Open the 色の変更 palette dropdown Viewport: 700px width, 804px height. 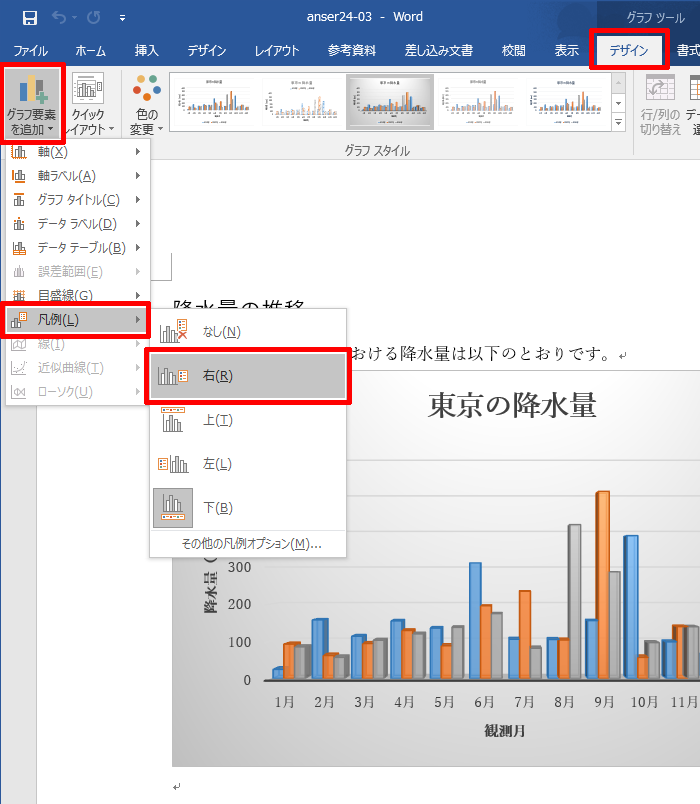tap(147, 104)
